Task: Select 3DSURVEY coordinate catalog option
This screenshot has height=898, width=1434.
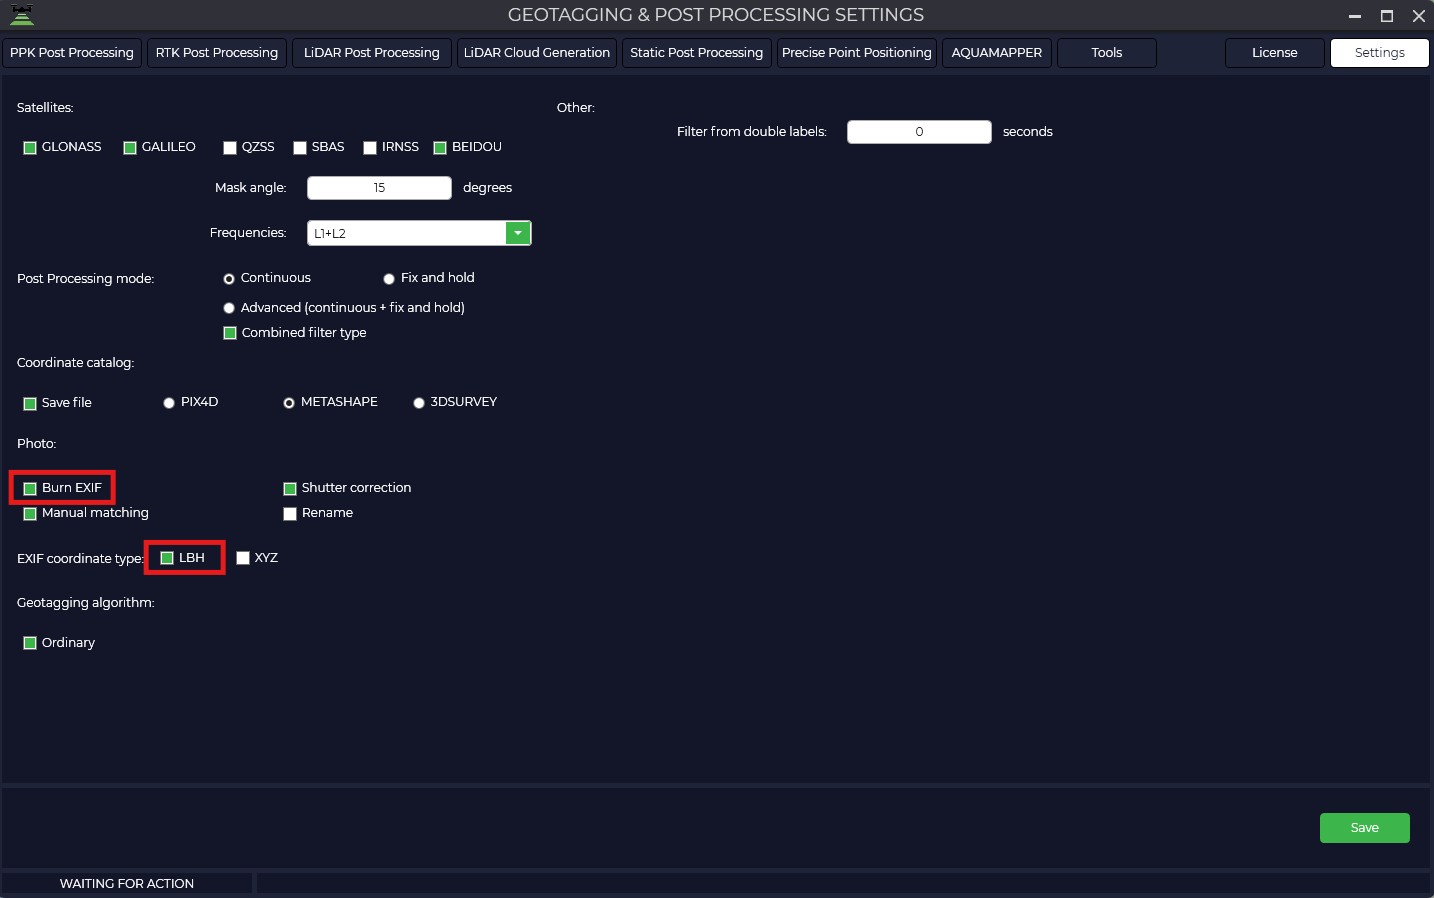Action: tap(419, 403)
